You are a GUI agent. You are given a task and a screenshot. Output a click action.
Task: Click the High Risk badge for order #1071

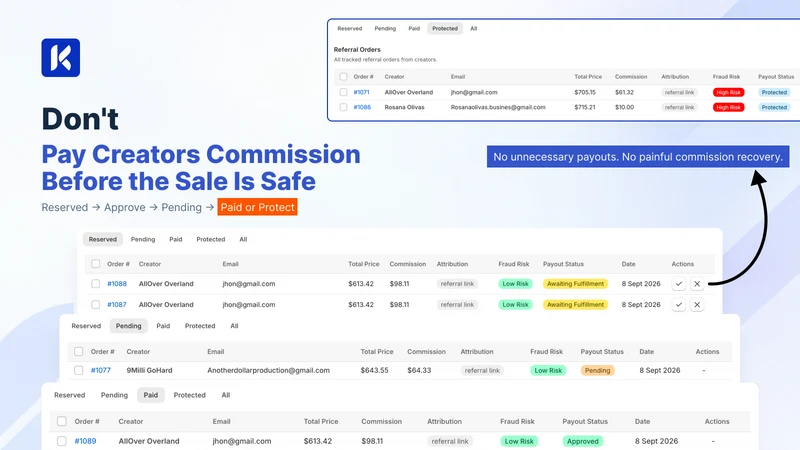tap(729, 92)
